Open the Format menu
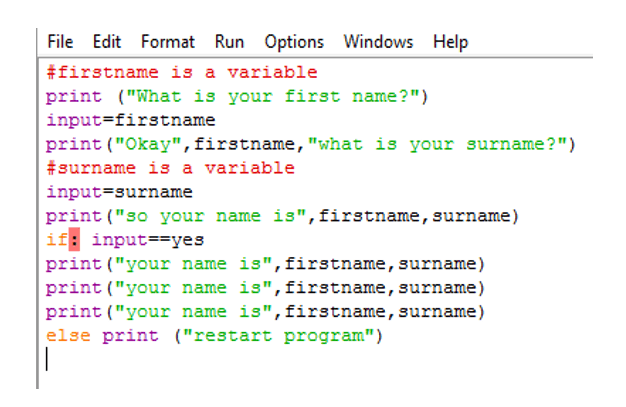 (167, 42)
